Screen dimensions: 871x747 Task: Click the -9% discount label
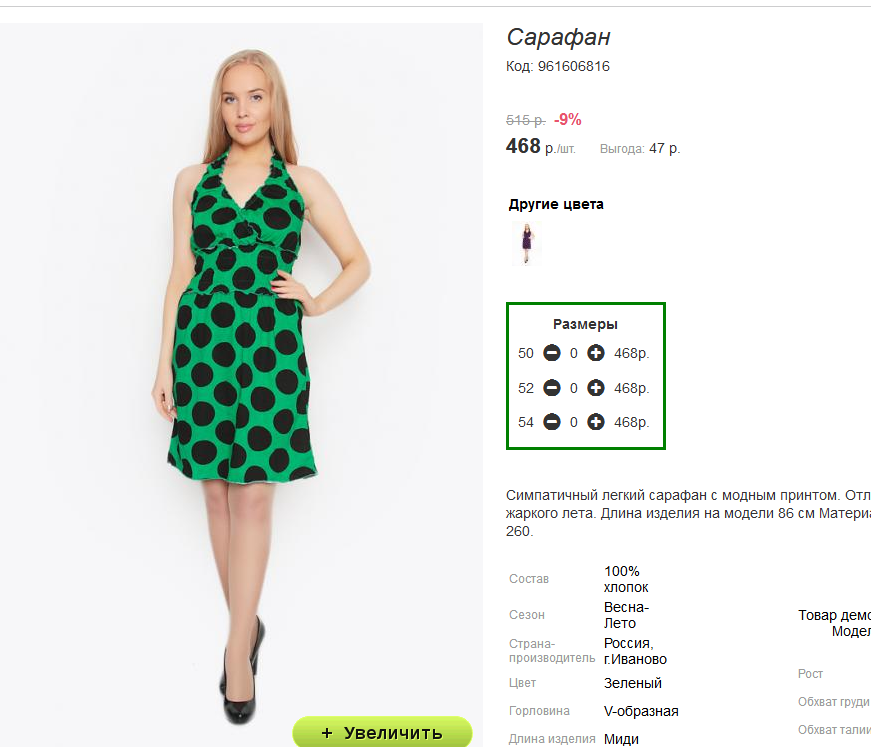tap(568, 120)
